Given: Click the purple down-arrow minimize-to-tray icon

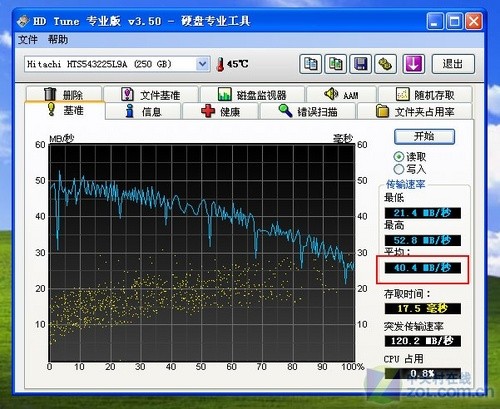Looking at the screenshot, I should point(414,64).
